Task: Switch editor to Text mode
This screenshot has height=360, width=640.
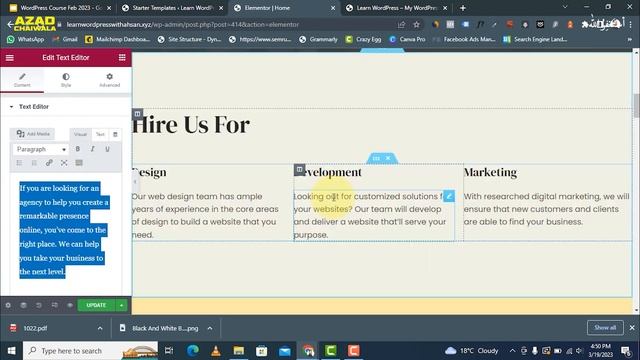Action: 100,134
